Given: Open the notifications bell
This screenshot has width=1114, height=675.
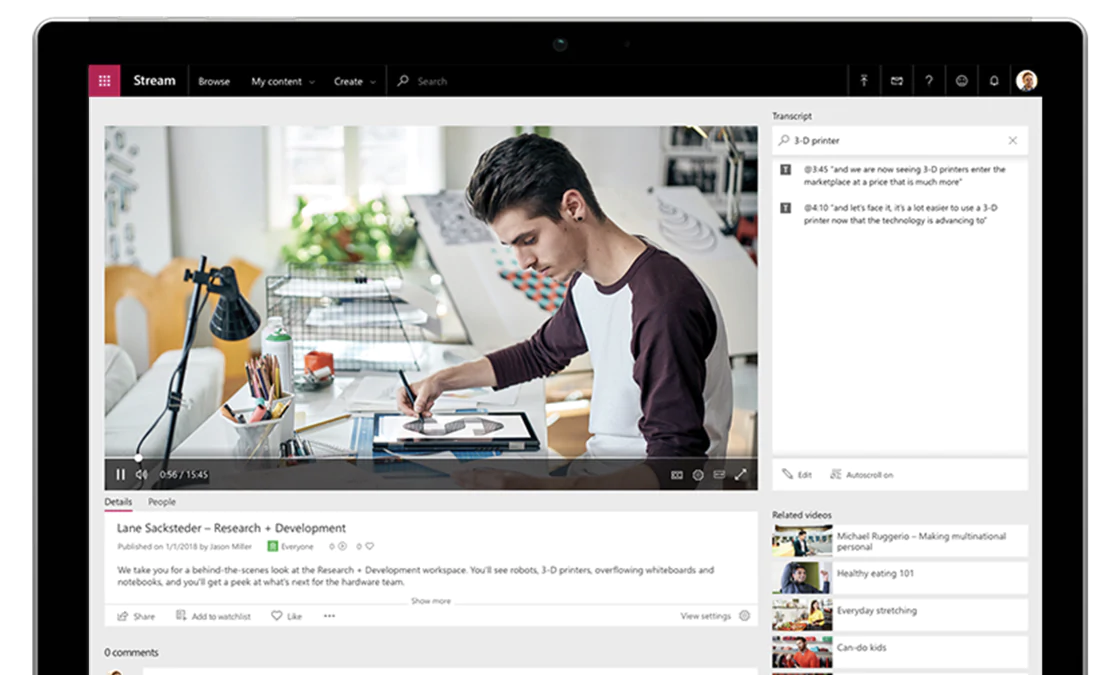Looking at the screenshot, I should 994,81.
